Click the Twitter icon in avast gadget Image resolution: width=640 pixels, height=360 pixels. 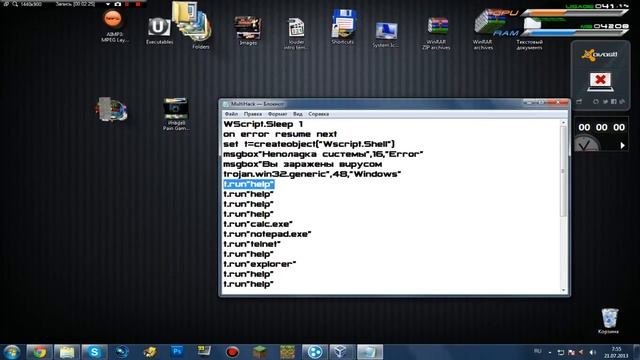coord(605,102)
